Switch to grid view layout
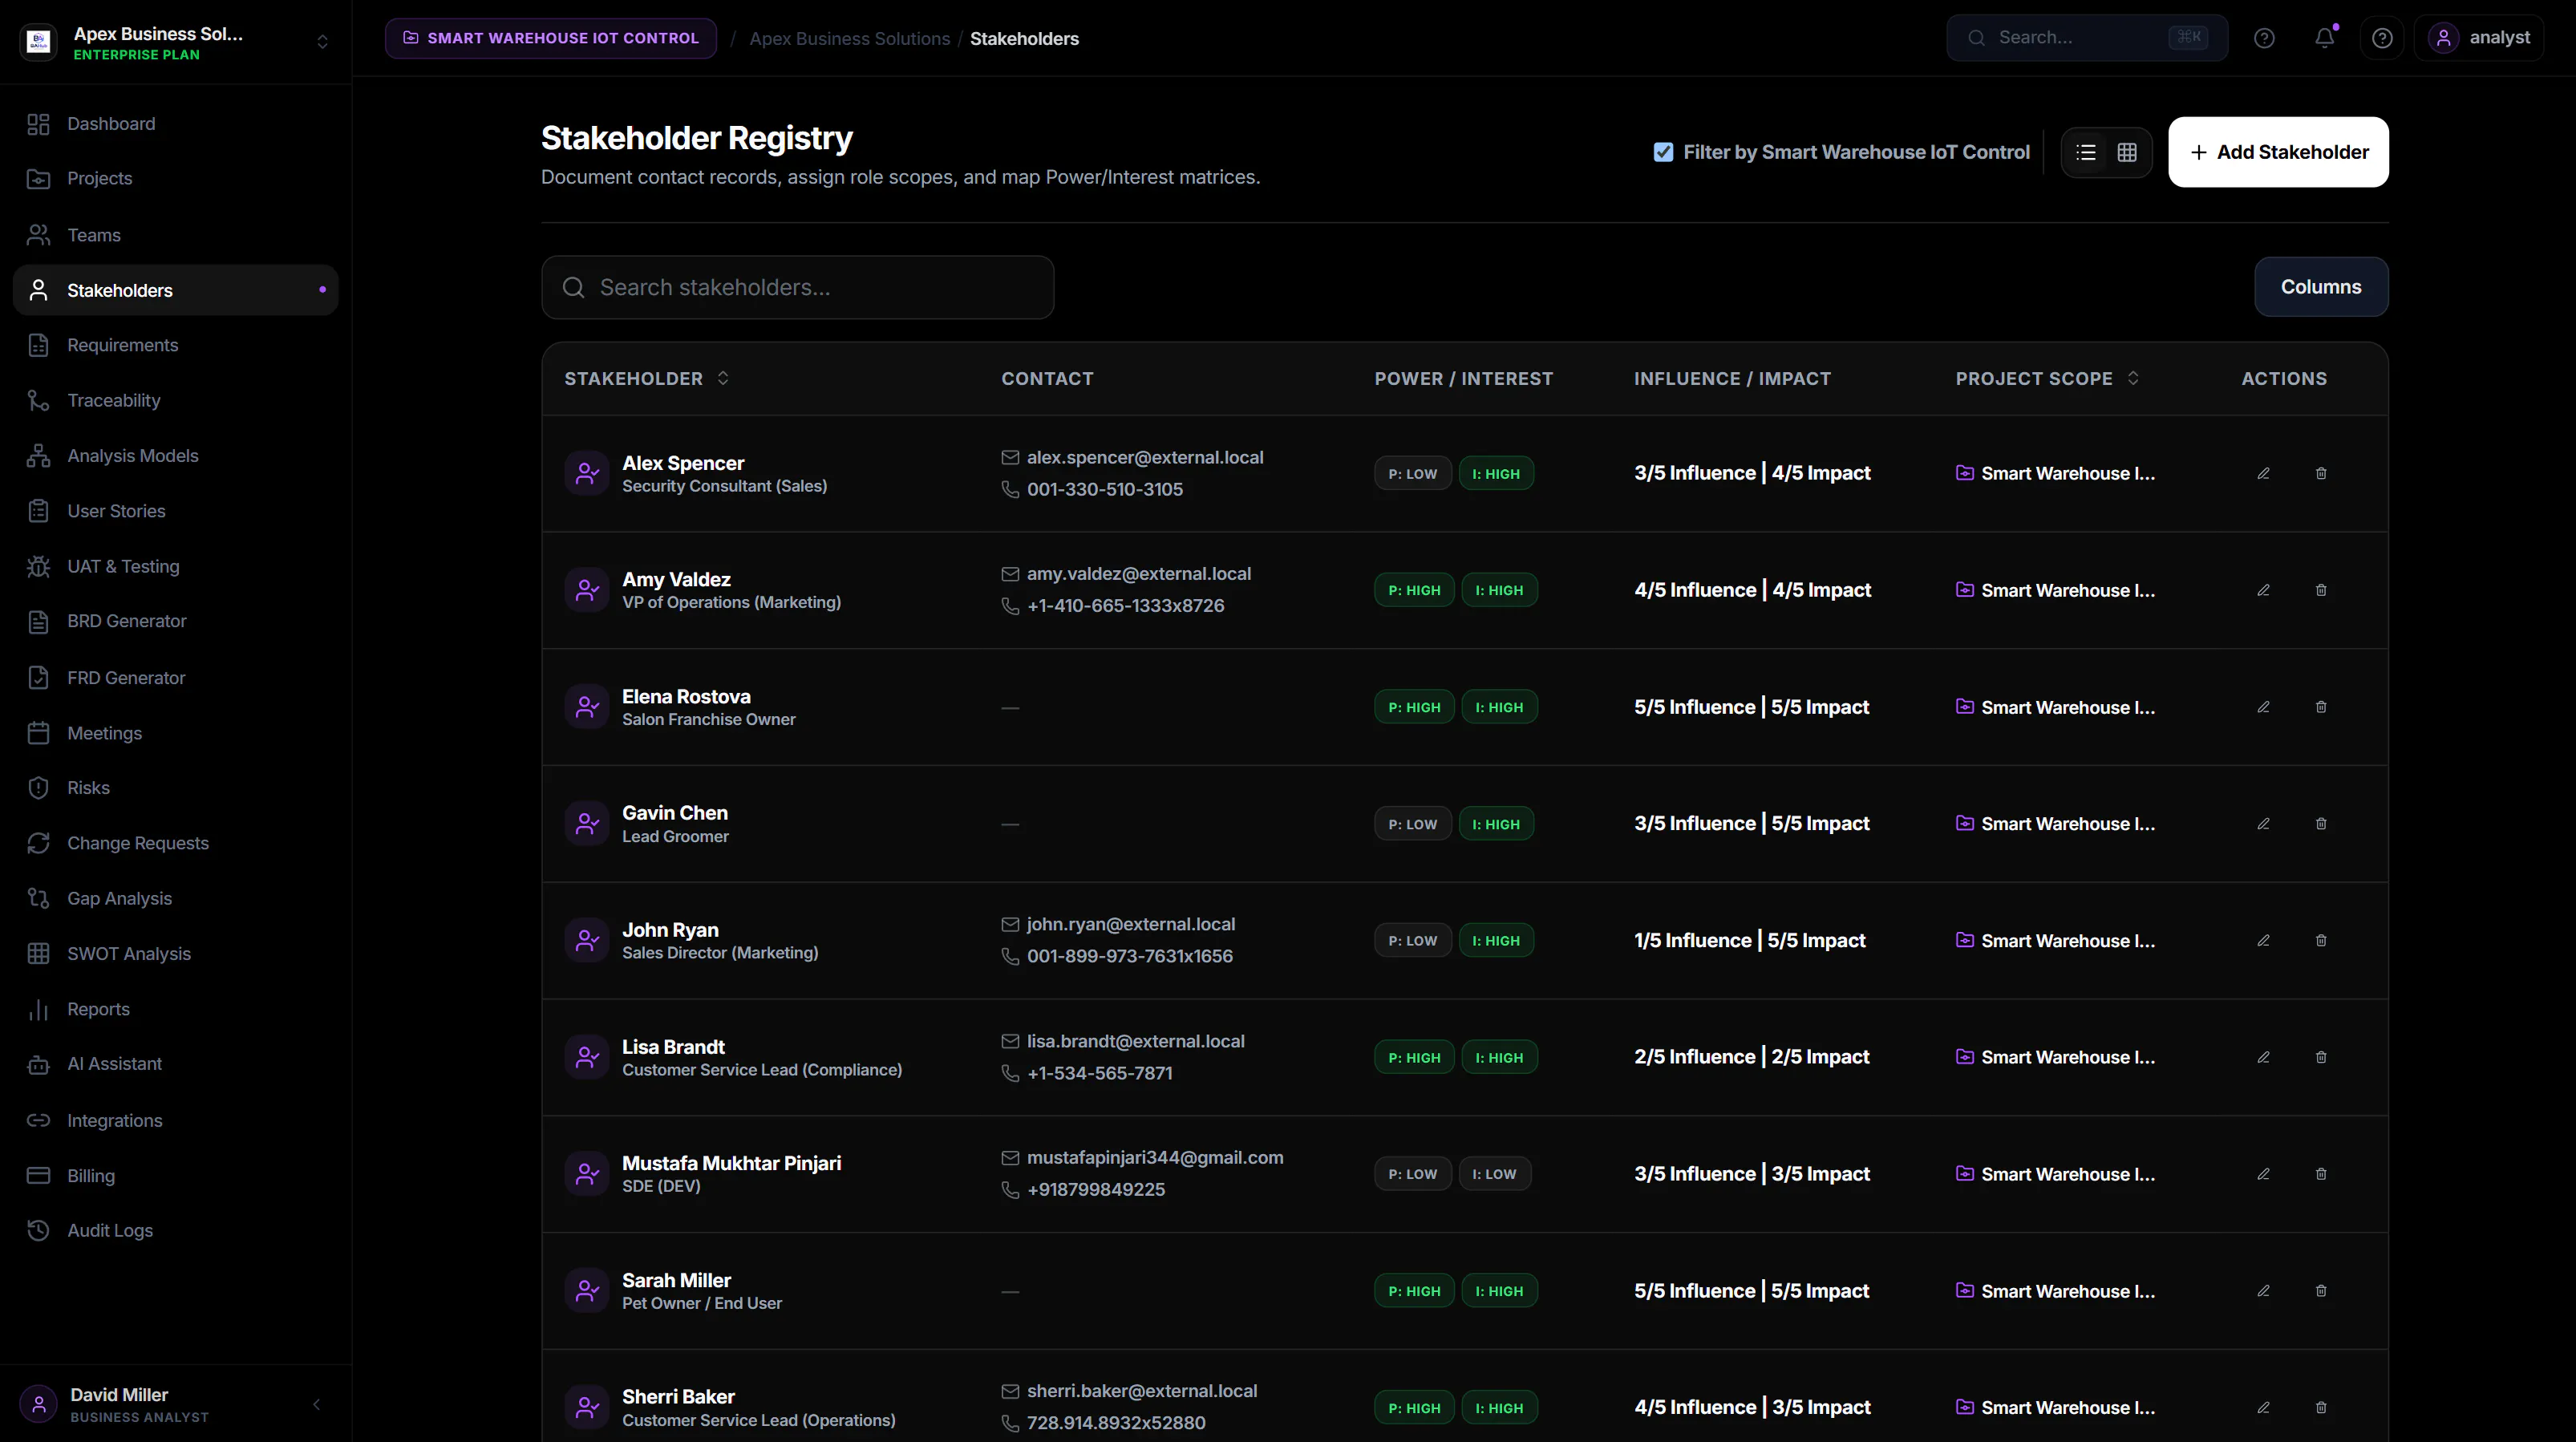This screenshot has width=2576, height=1442. click(2127, 152)
